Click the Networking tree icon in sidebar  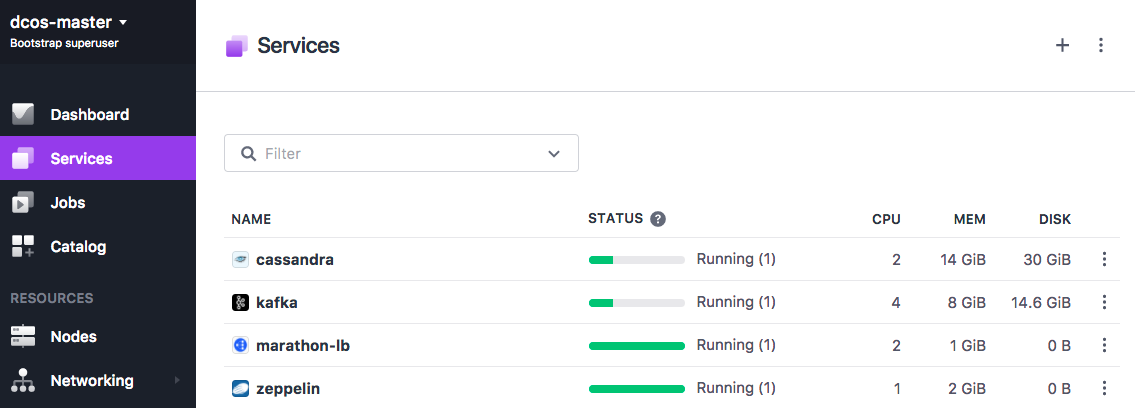(23, 381)
